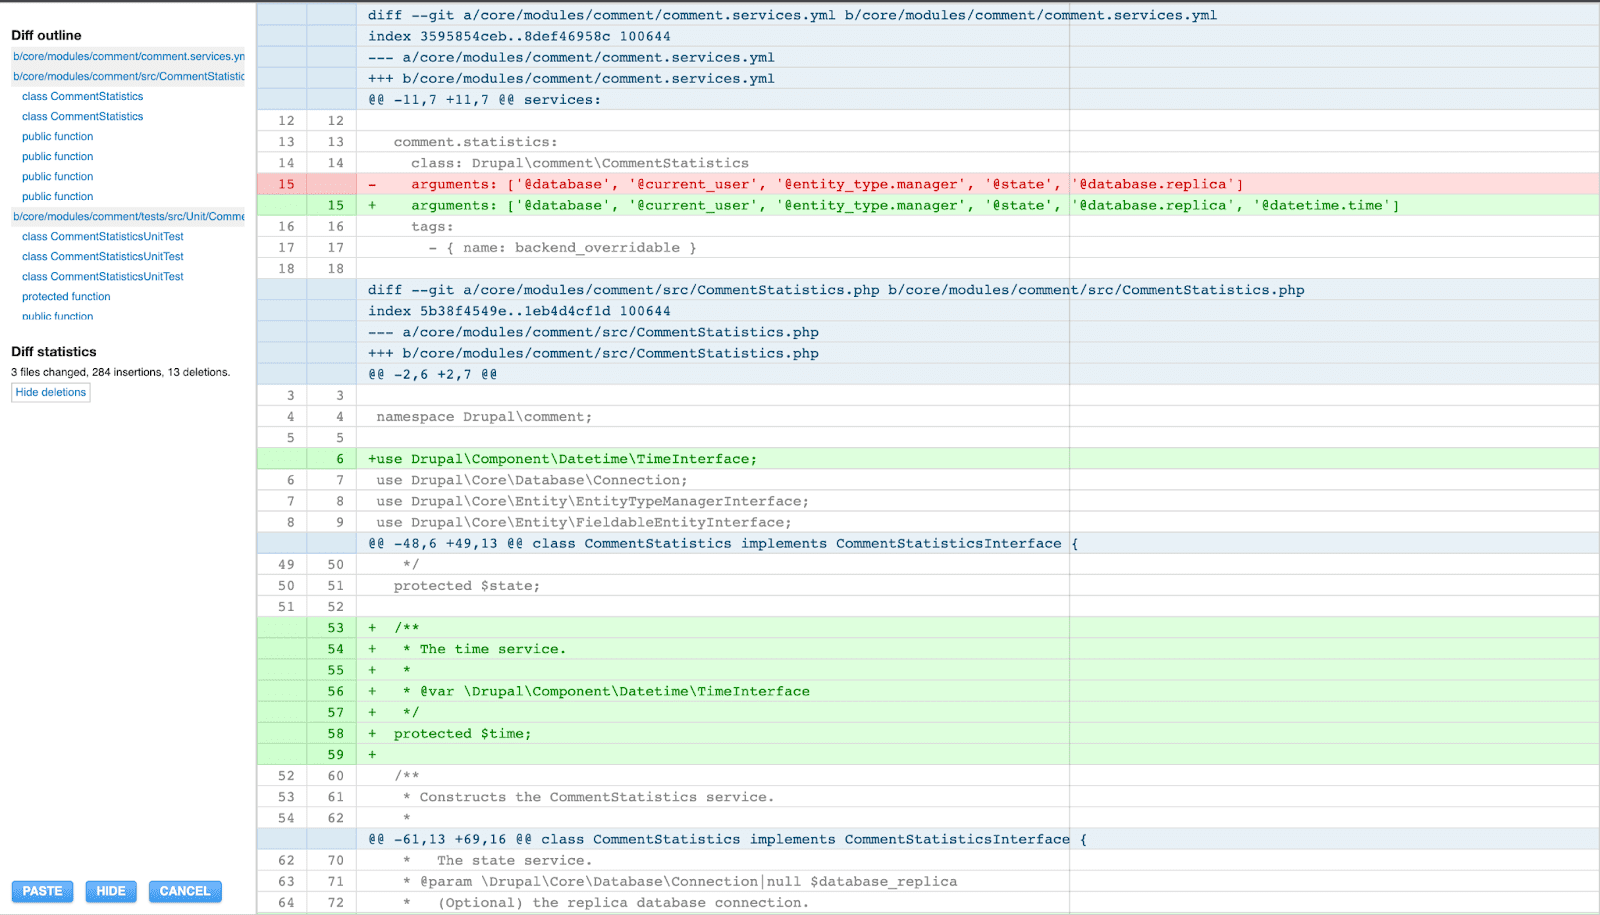Viewport: 1600px width, 915px height.
Task: Click the PASTE button
Action: point(42,891)
